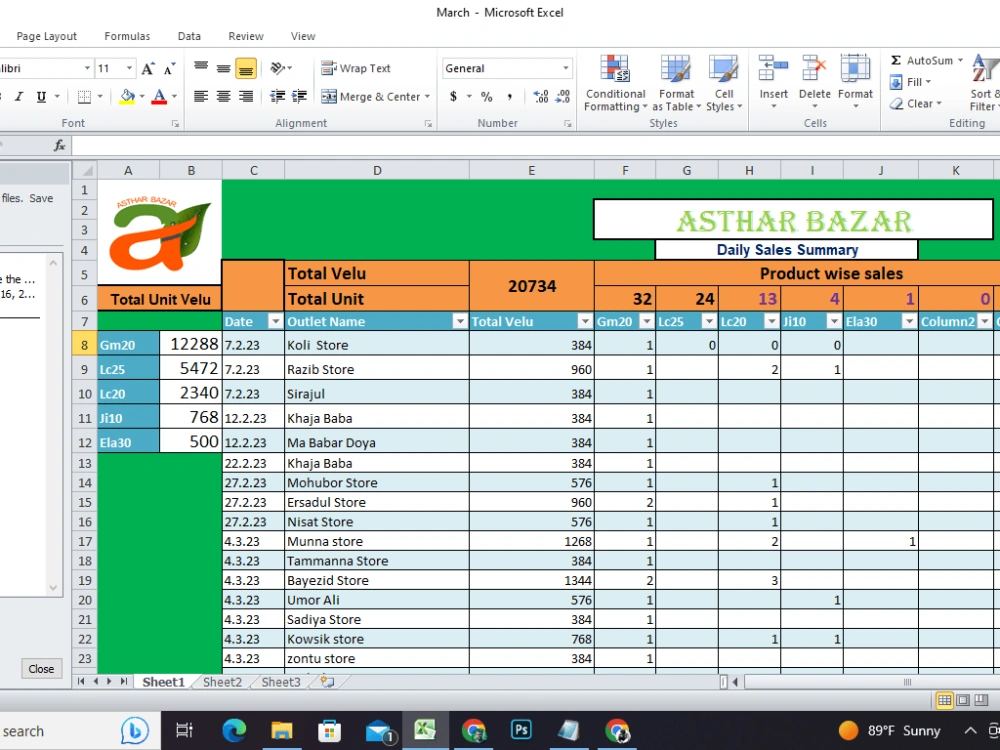Switch to Sheet2 tab
The width and height of the screenshot is (1000, 750).
click(x=222, y=682)
